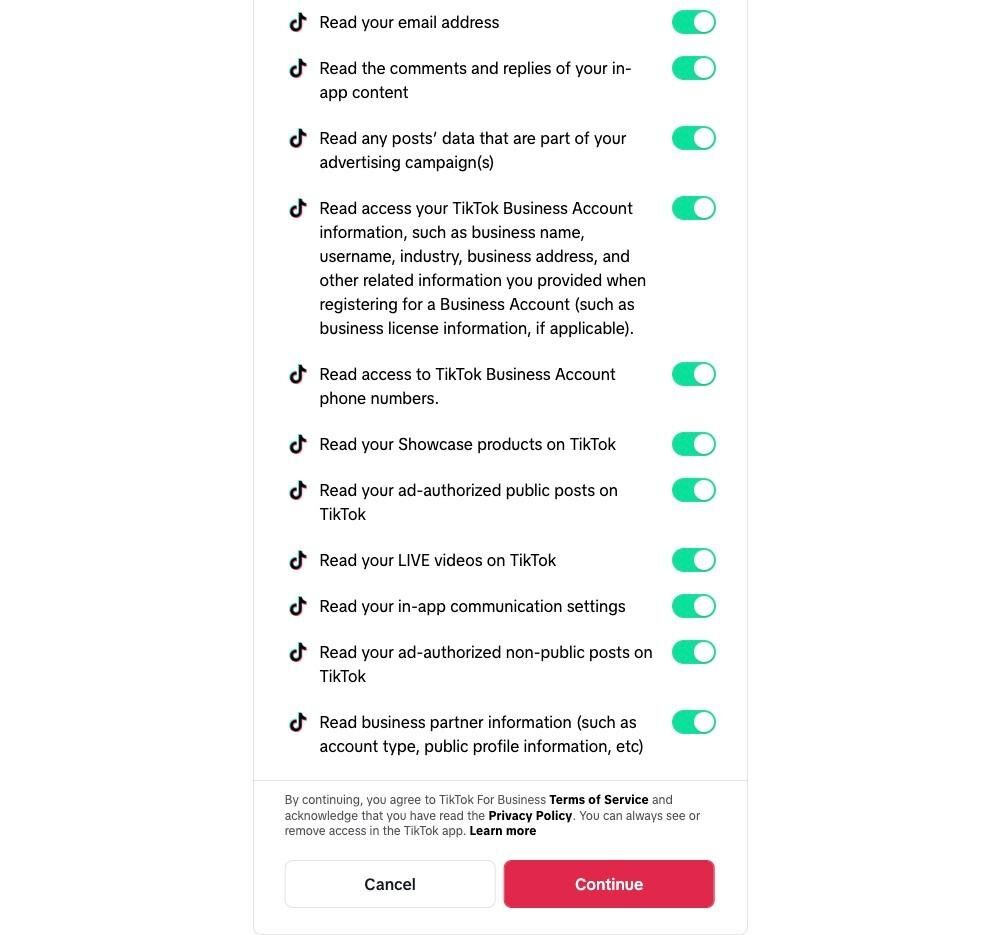Click the Cancel button

(x=390, y=884)
